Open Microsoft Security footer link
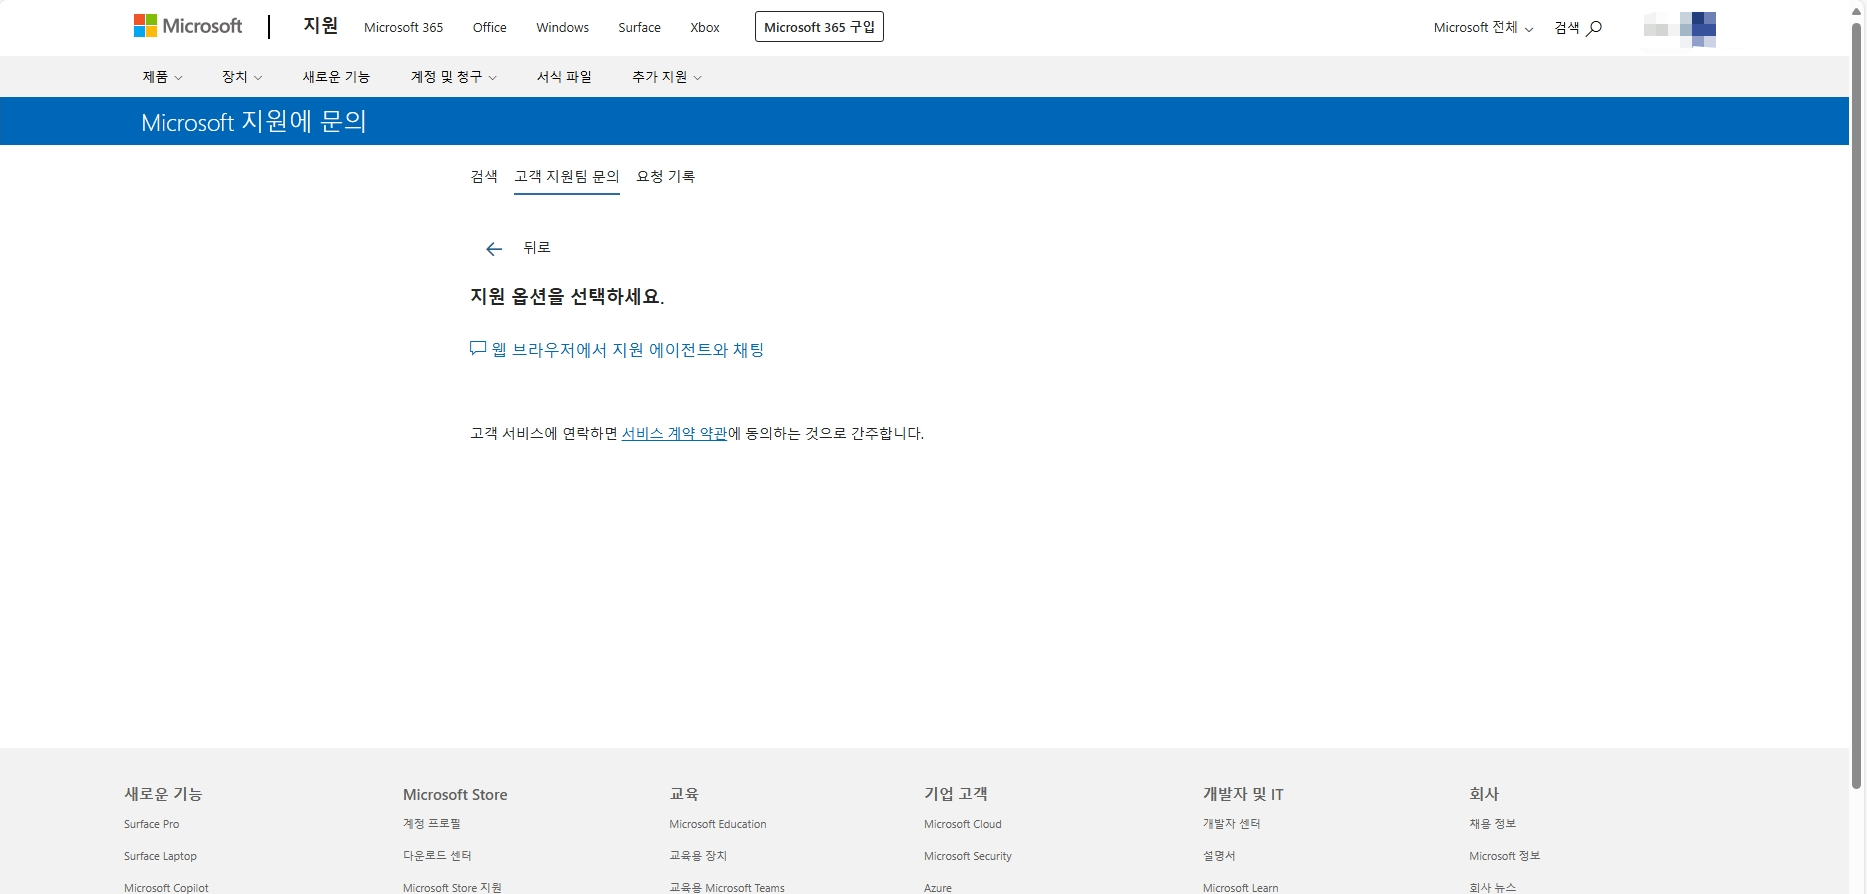 click(968, 856)
